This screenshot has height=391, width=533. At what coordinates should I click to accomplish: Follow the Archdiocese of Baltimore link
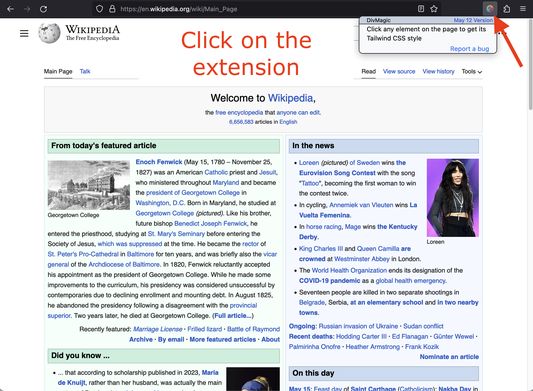124,264
